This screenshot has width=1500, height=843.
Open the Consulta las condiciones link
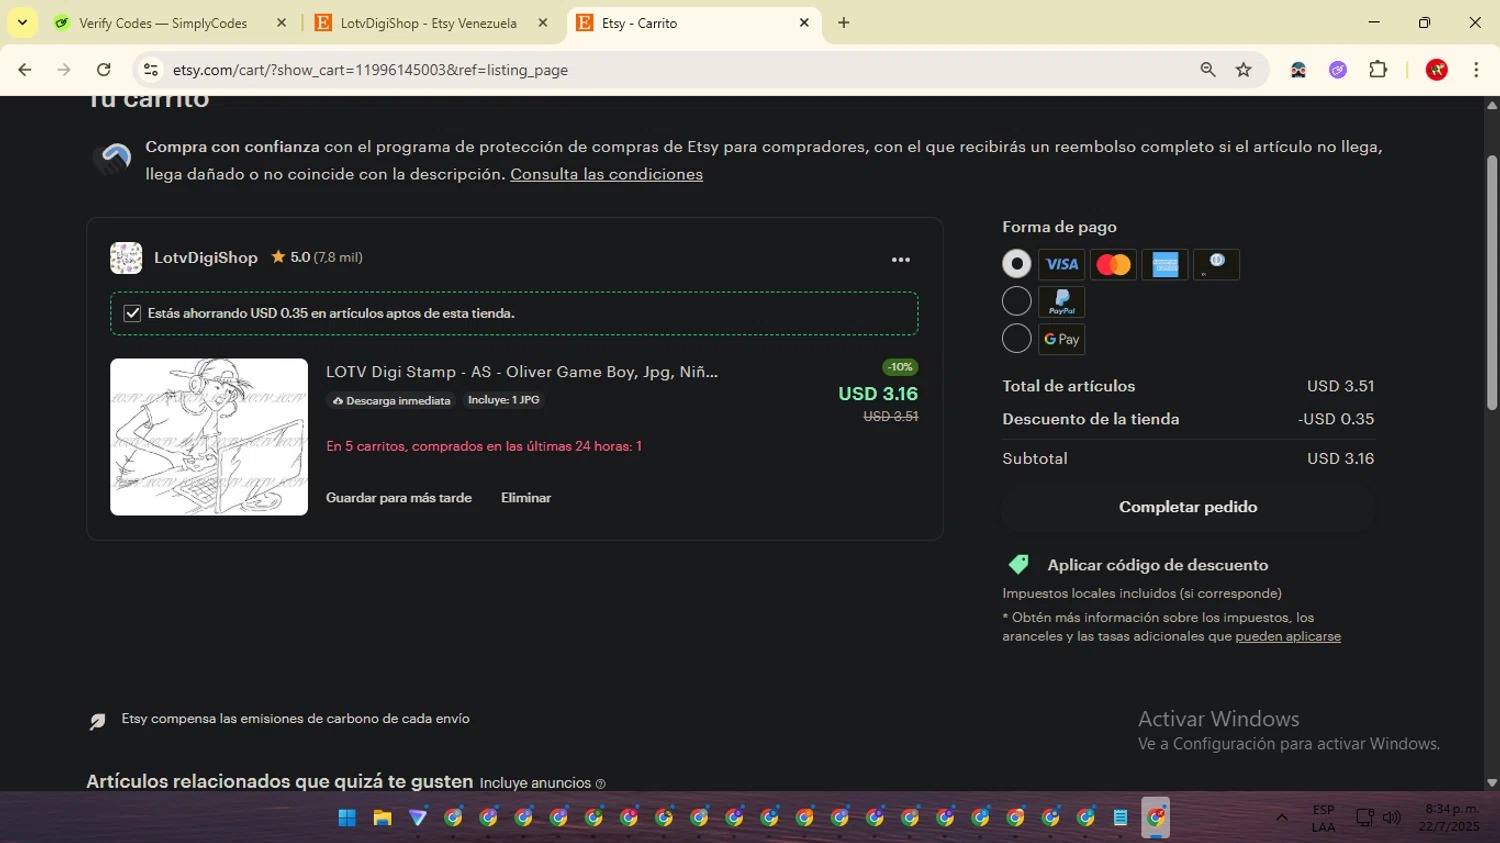tap(606, 174)
